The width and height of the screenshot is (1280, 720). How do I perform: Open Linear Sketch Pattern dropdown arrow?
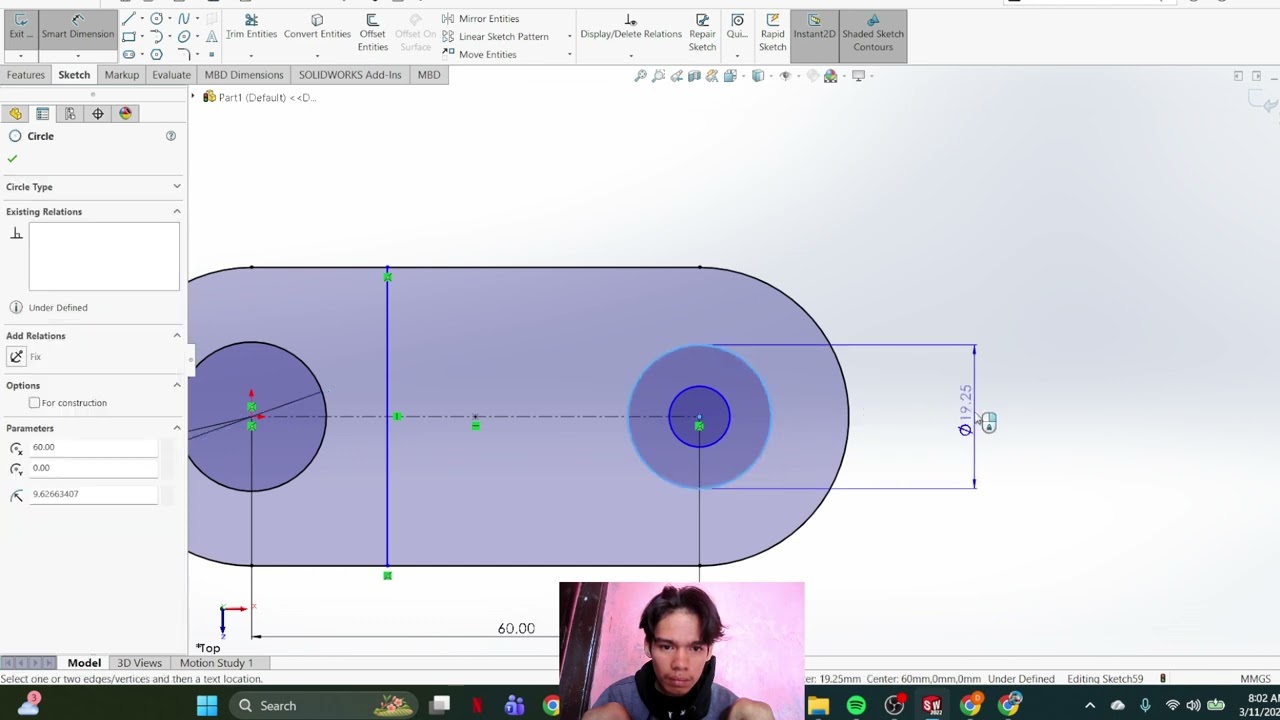tap(569, 37)
